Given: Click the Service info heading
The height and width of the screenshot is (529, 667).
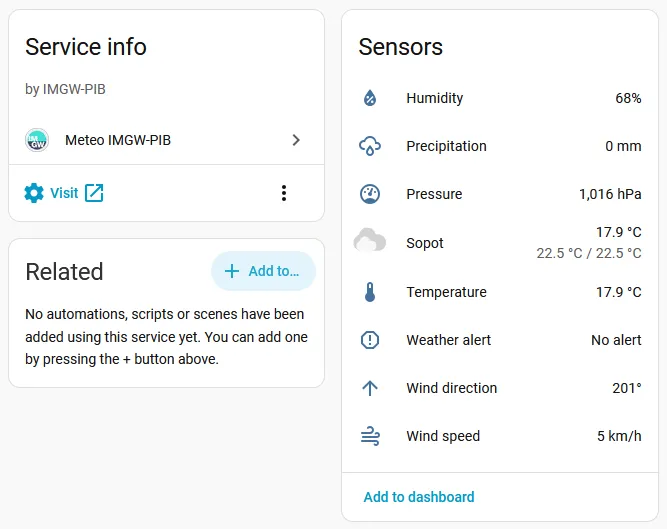Looking at the screenshot, I should (86, 47).
